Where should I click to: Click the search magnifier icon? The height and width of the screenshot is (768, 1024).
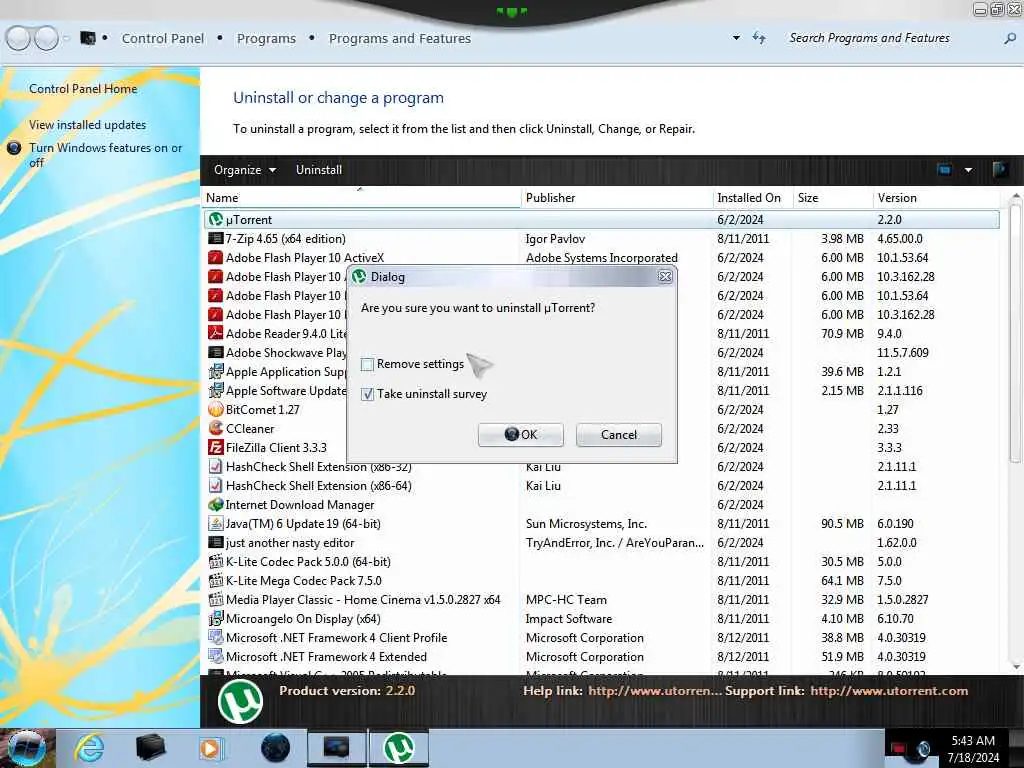1010,39
